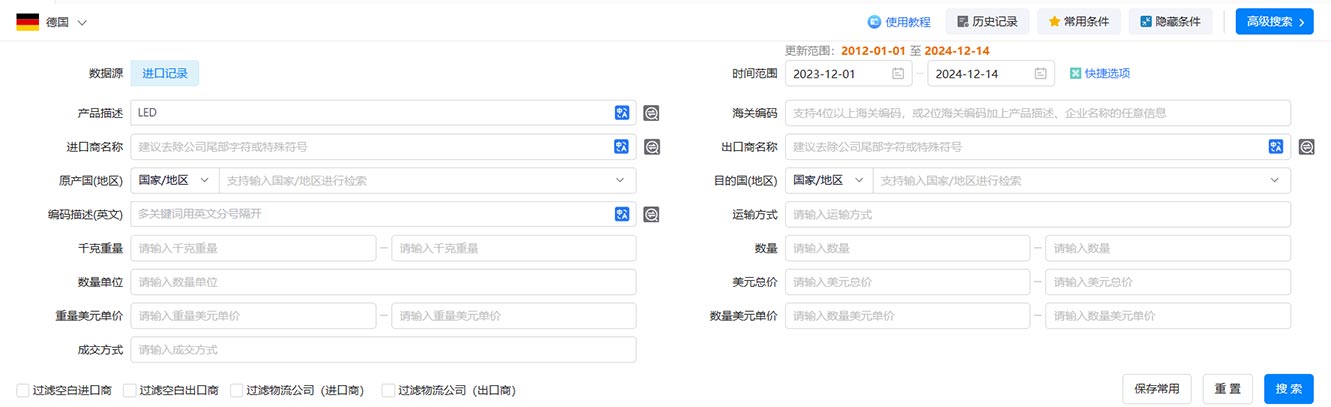The width and height of the screenshot is (1331, 407).
Task: Click the 搜索 search button
Action: click(1289, 389)
